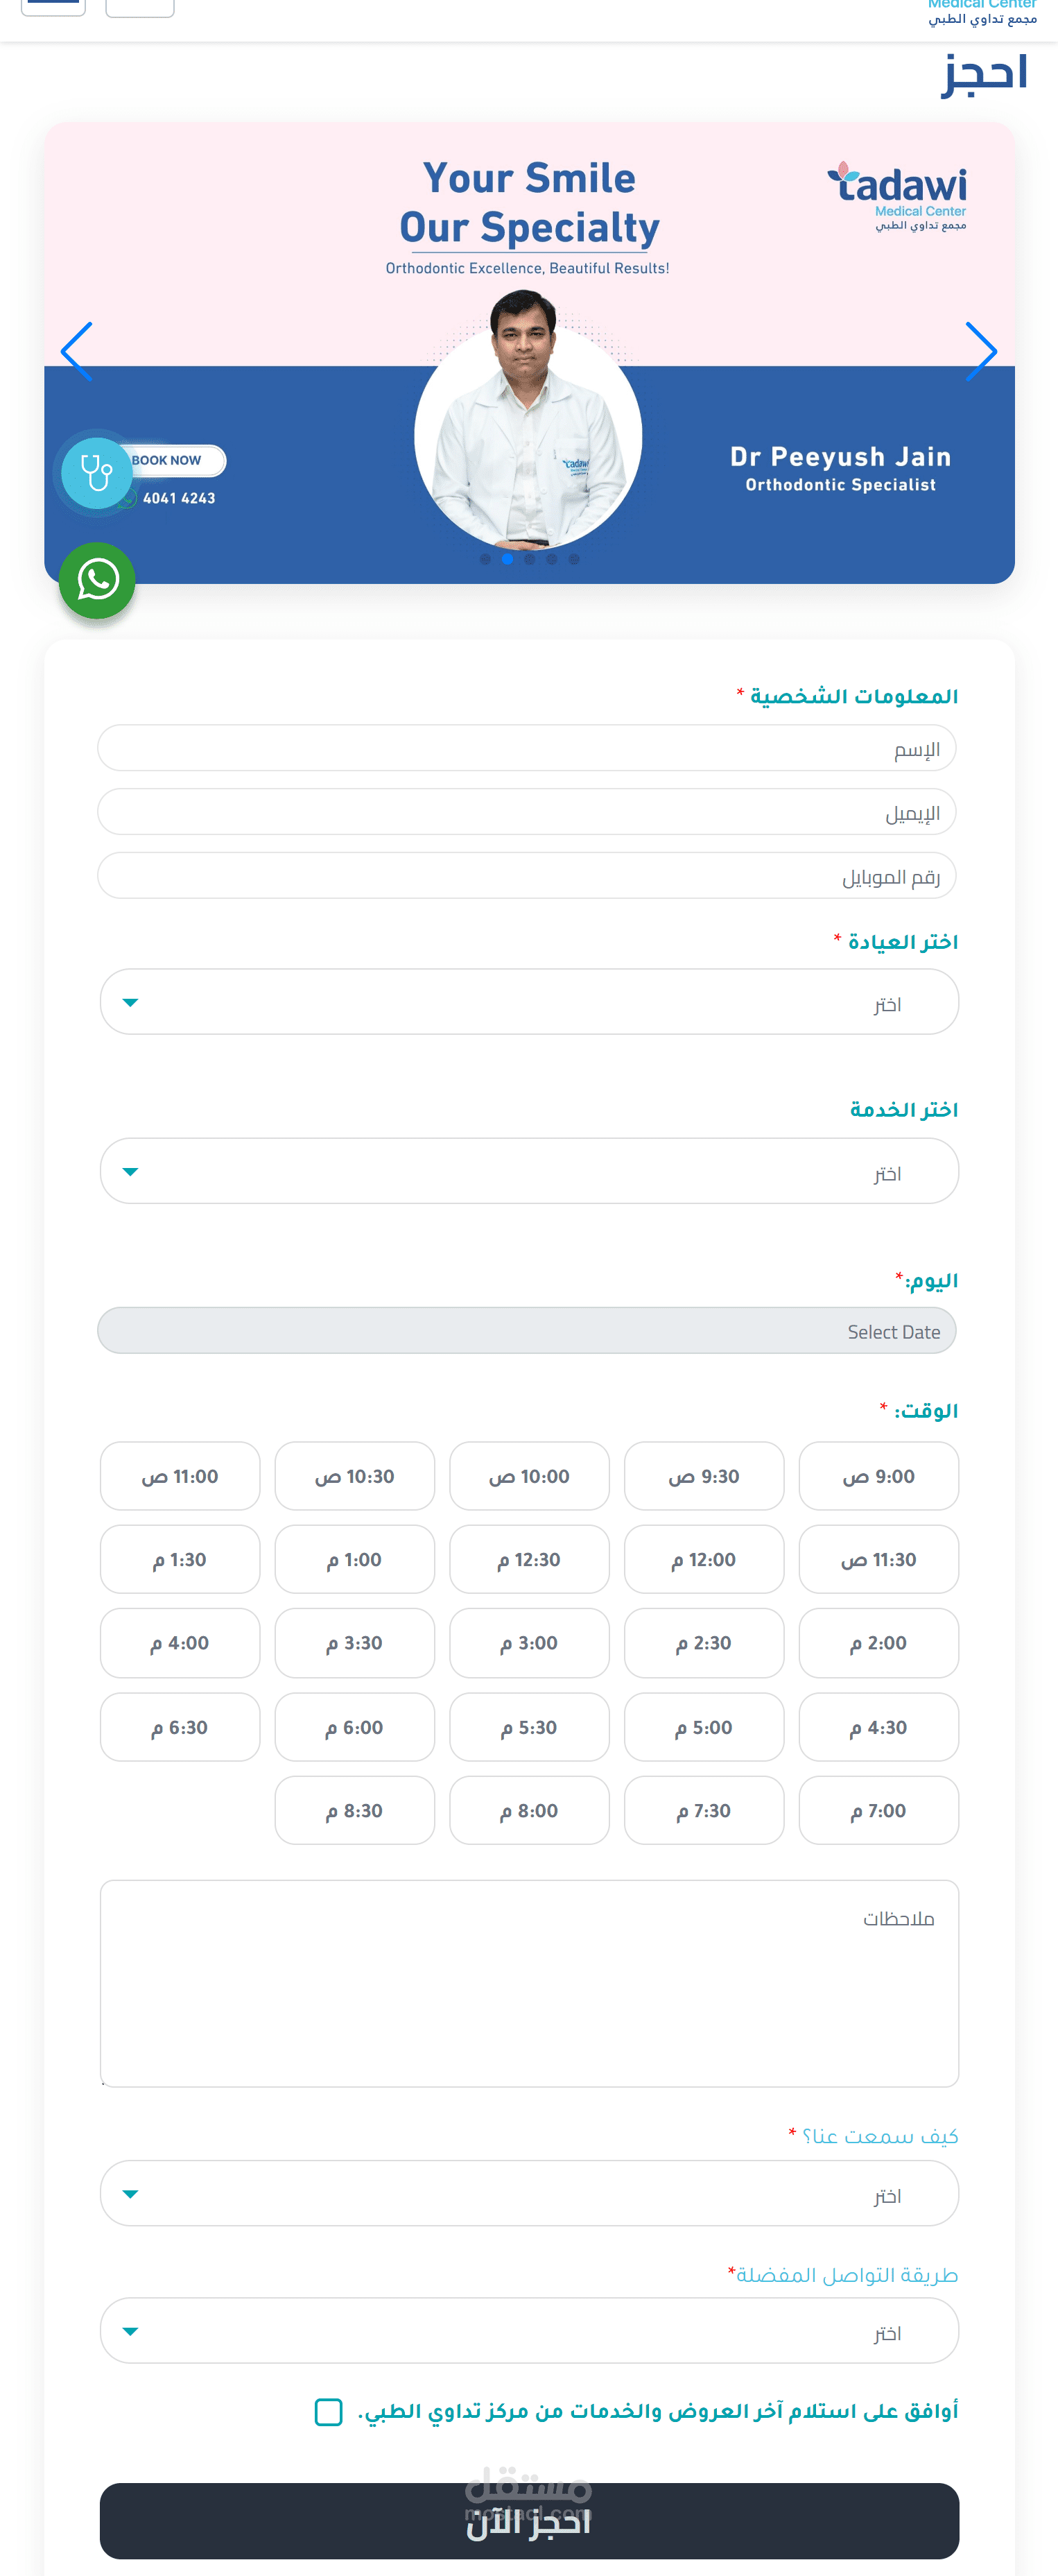Click the stethoscope Book Now icon
1058x2576 pixels.
pyautogui.click(x=96, y=473)
